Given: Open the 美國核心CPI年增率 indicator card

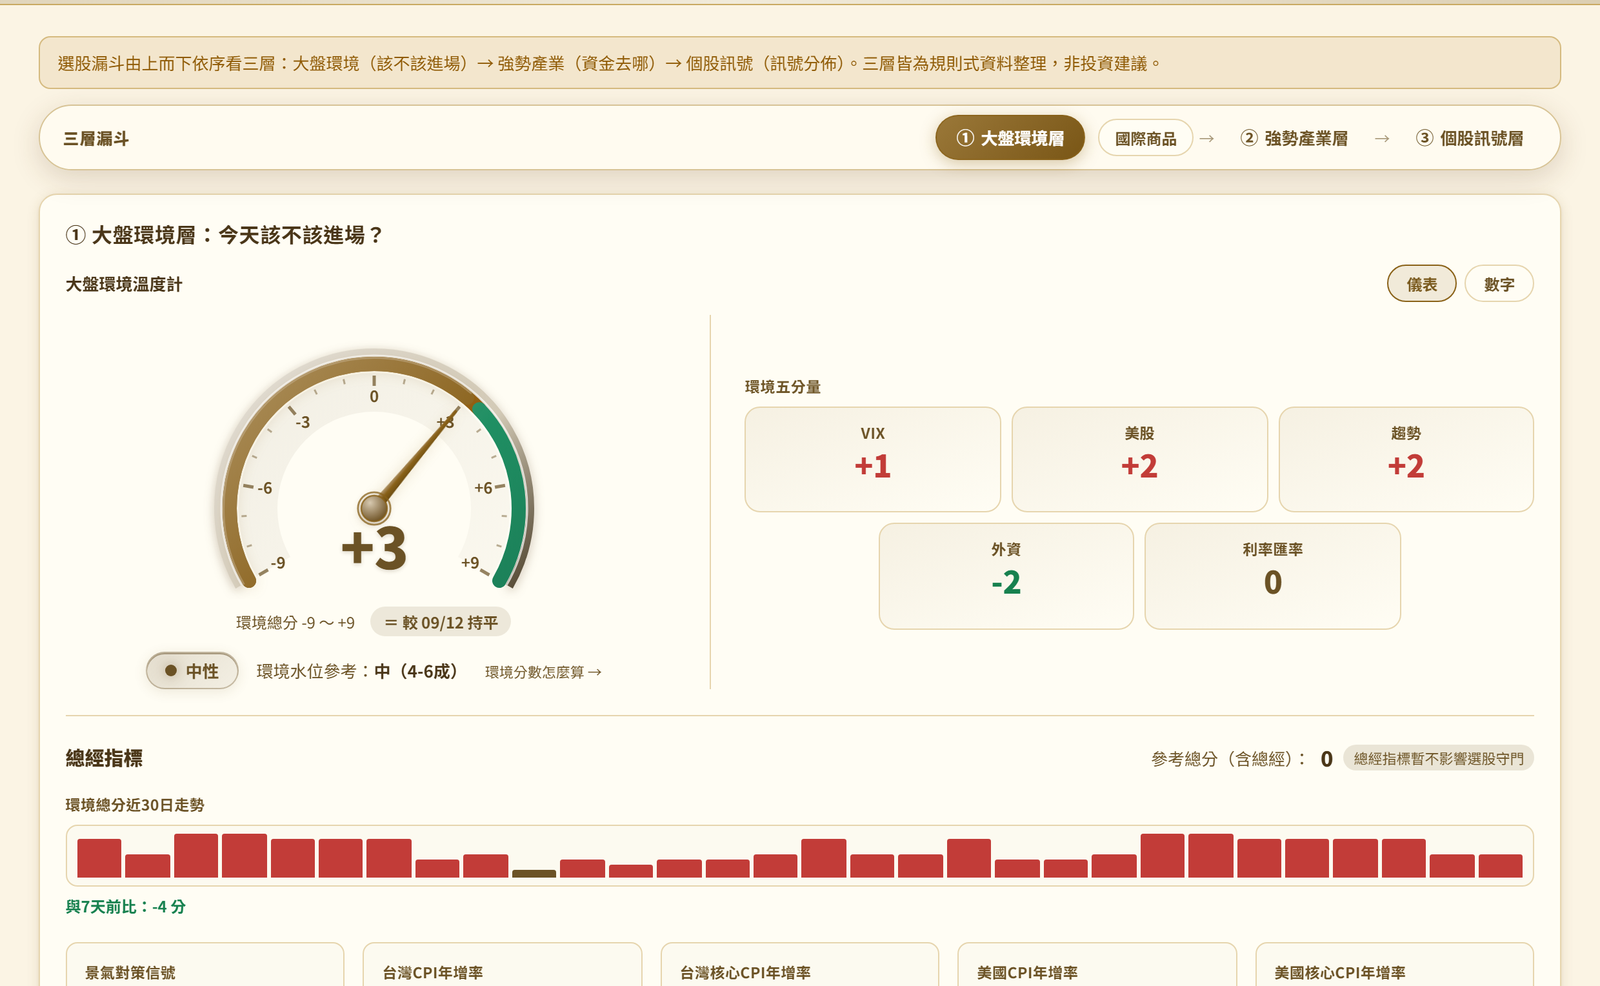Looking at the screenshot, I should (x=1395, y=965).
